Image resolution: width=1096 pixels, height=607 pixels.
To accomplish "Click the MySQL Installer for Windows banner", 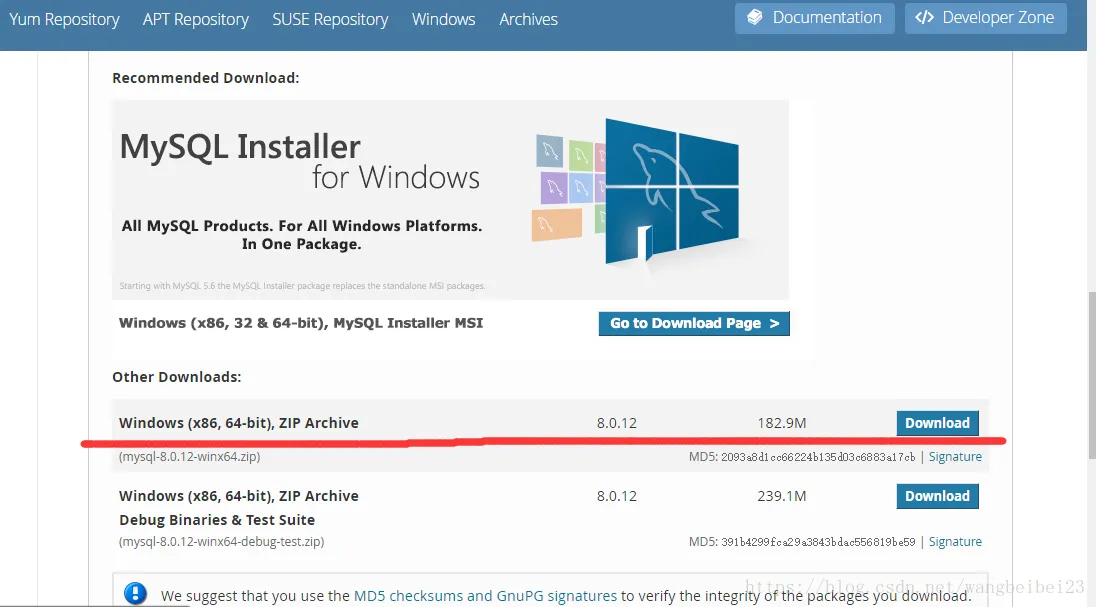I will [450, 199].
